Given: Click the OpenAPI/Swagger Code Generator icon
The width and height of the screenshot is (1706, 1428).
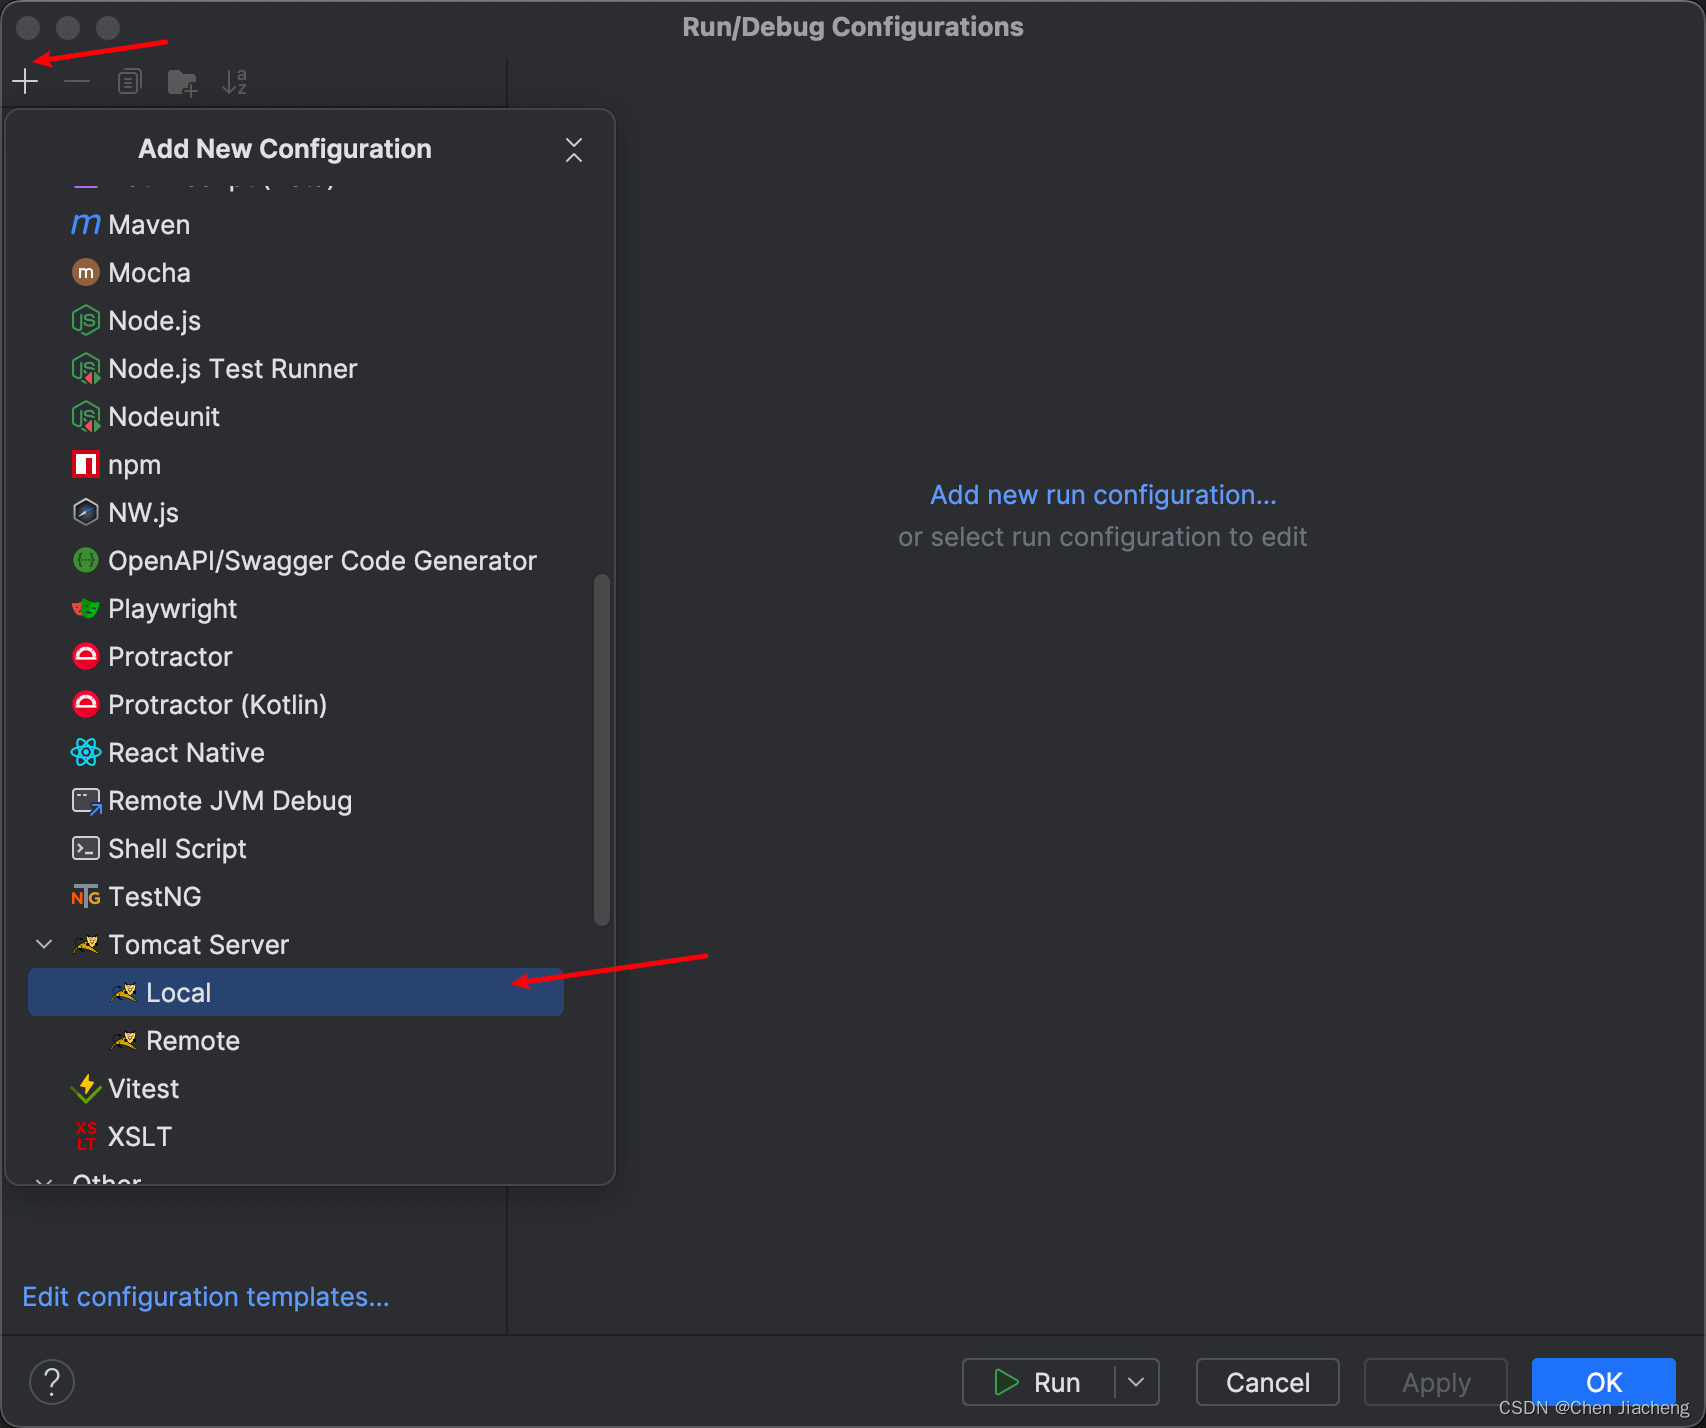Looking at the screenshot, I should pos(86,560).
